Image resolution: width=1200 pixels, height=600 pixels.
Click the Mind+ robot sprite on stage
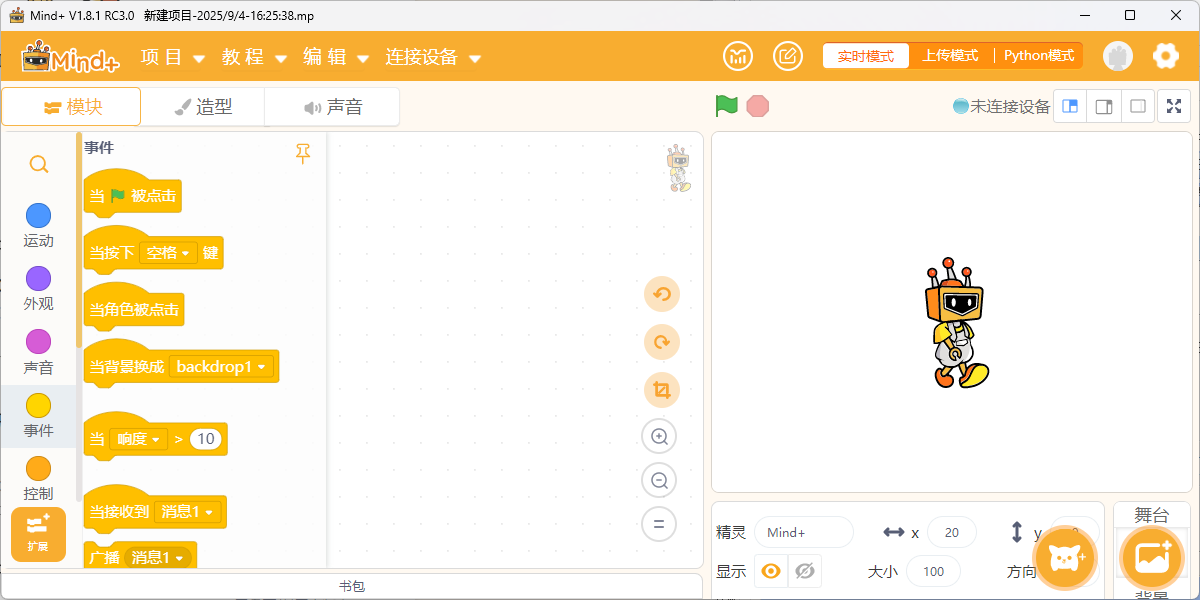tap(957, 323)
